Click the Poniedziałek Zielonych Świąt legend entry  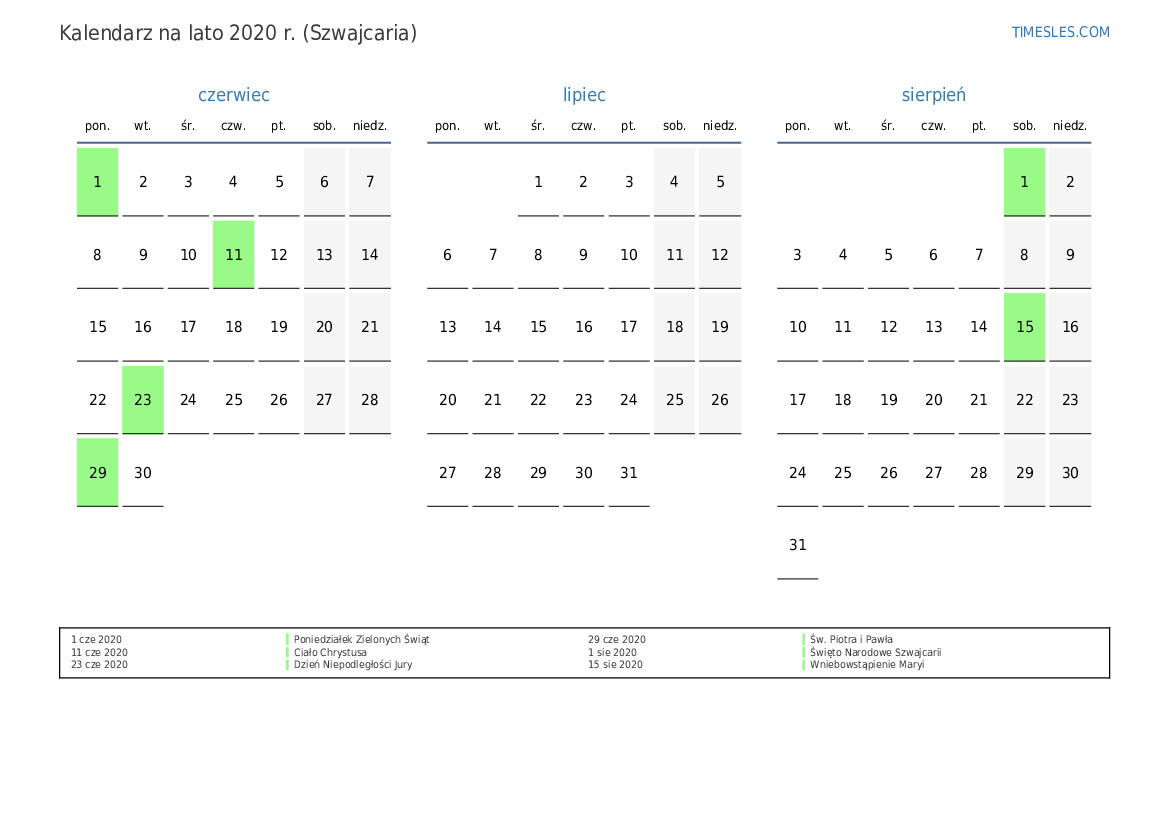click(361, 639)
